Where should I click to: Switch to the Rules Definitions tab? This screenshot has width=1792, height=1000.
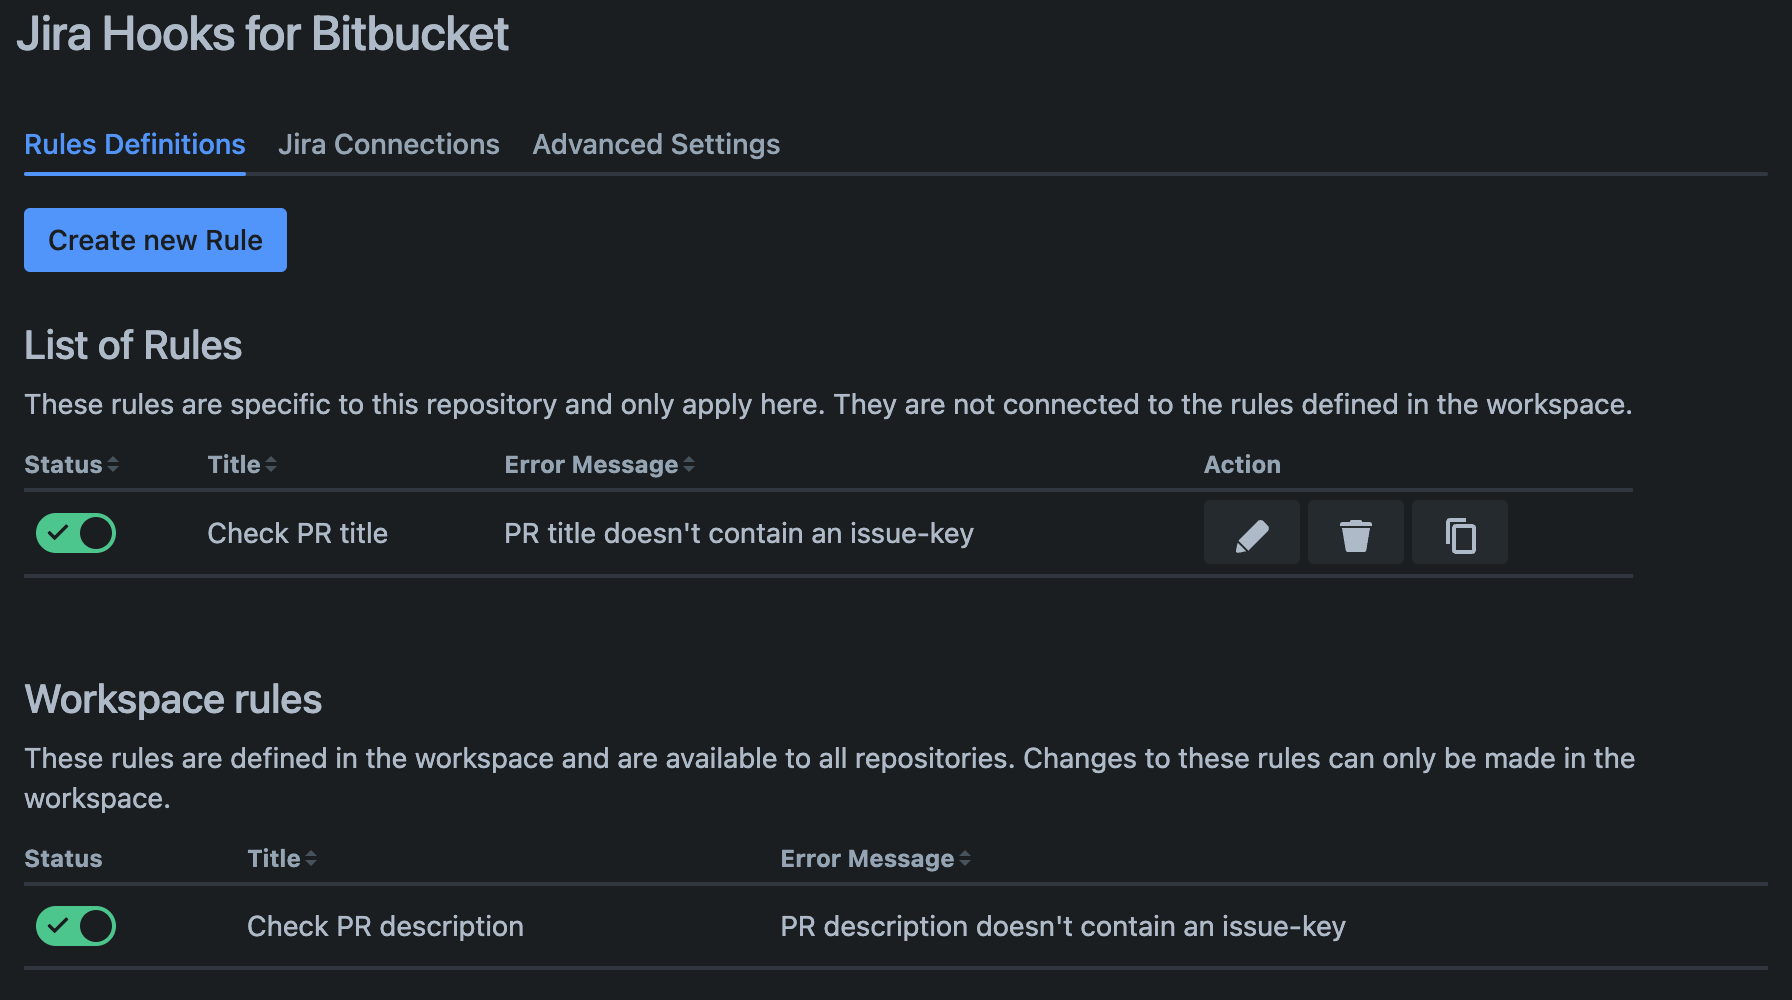135,145
